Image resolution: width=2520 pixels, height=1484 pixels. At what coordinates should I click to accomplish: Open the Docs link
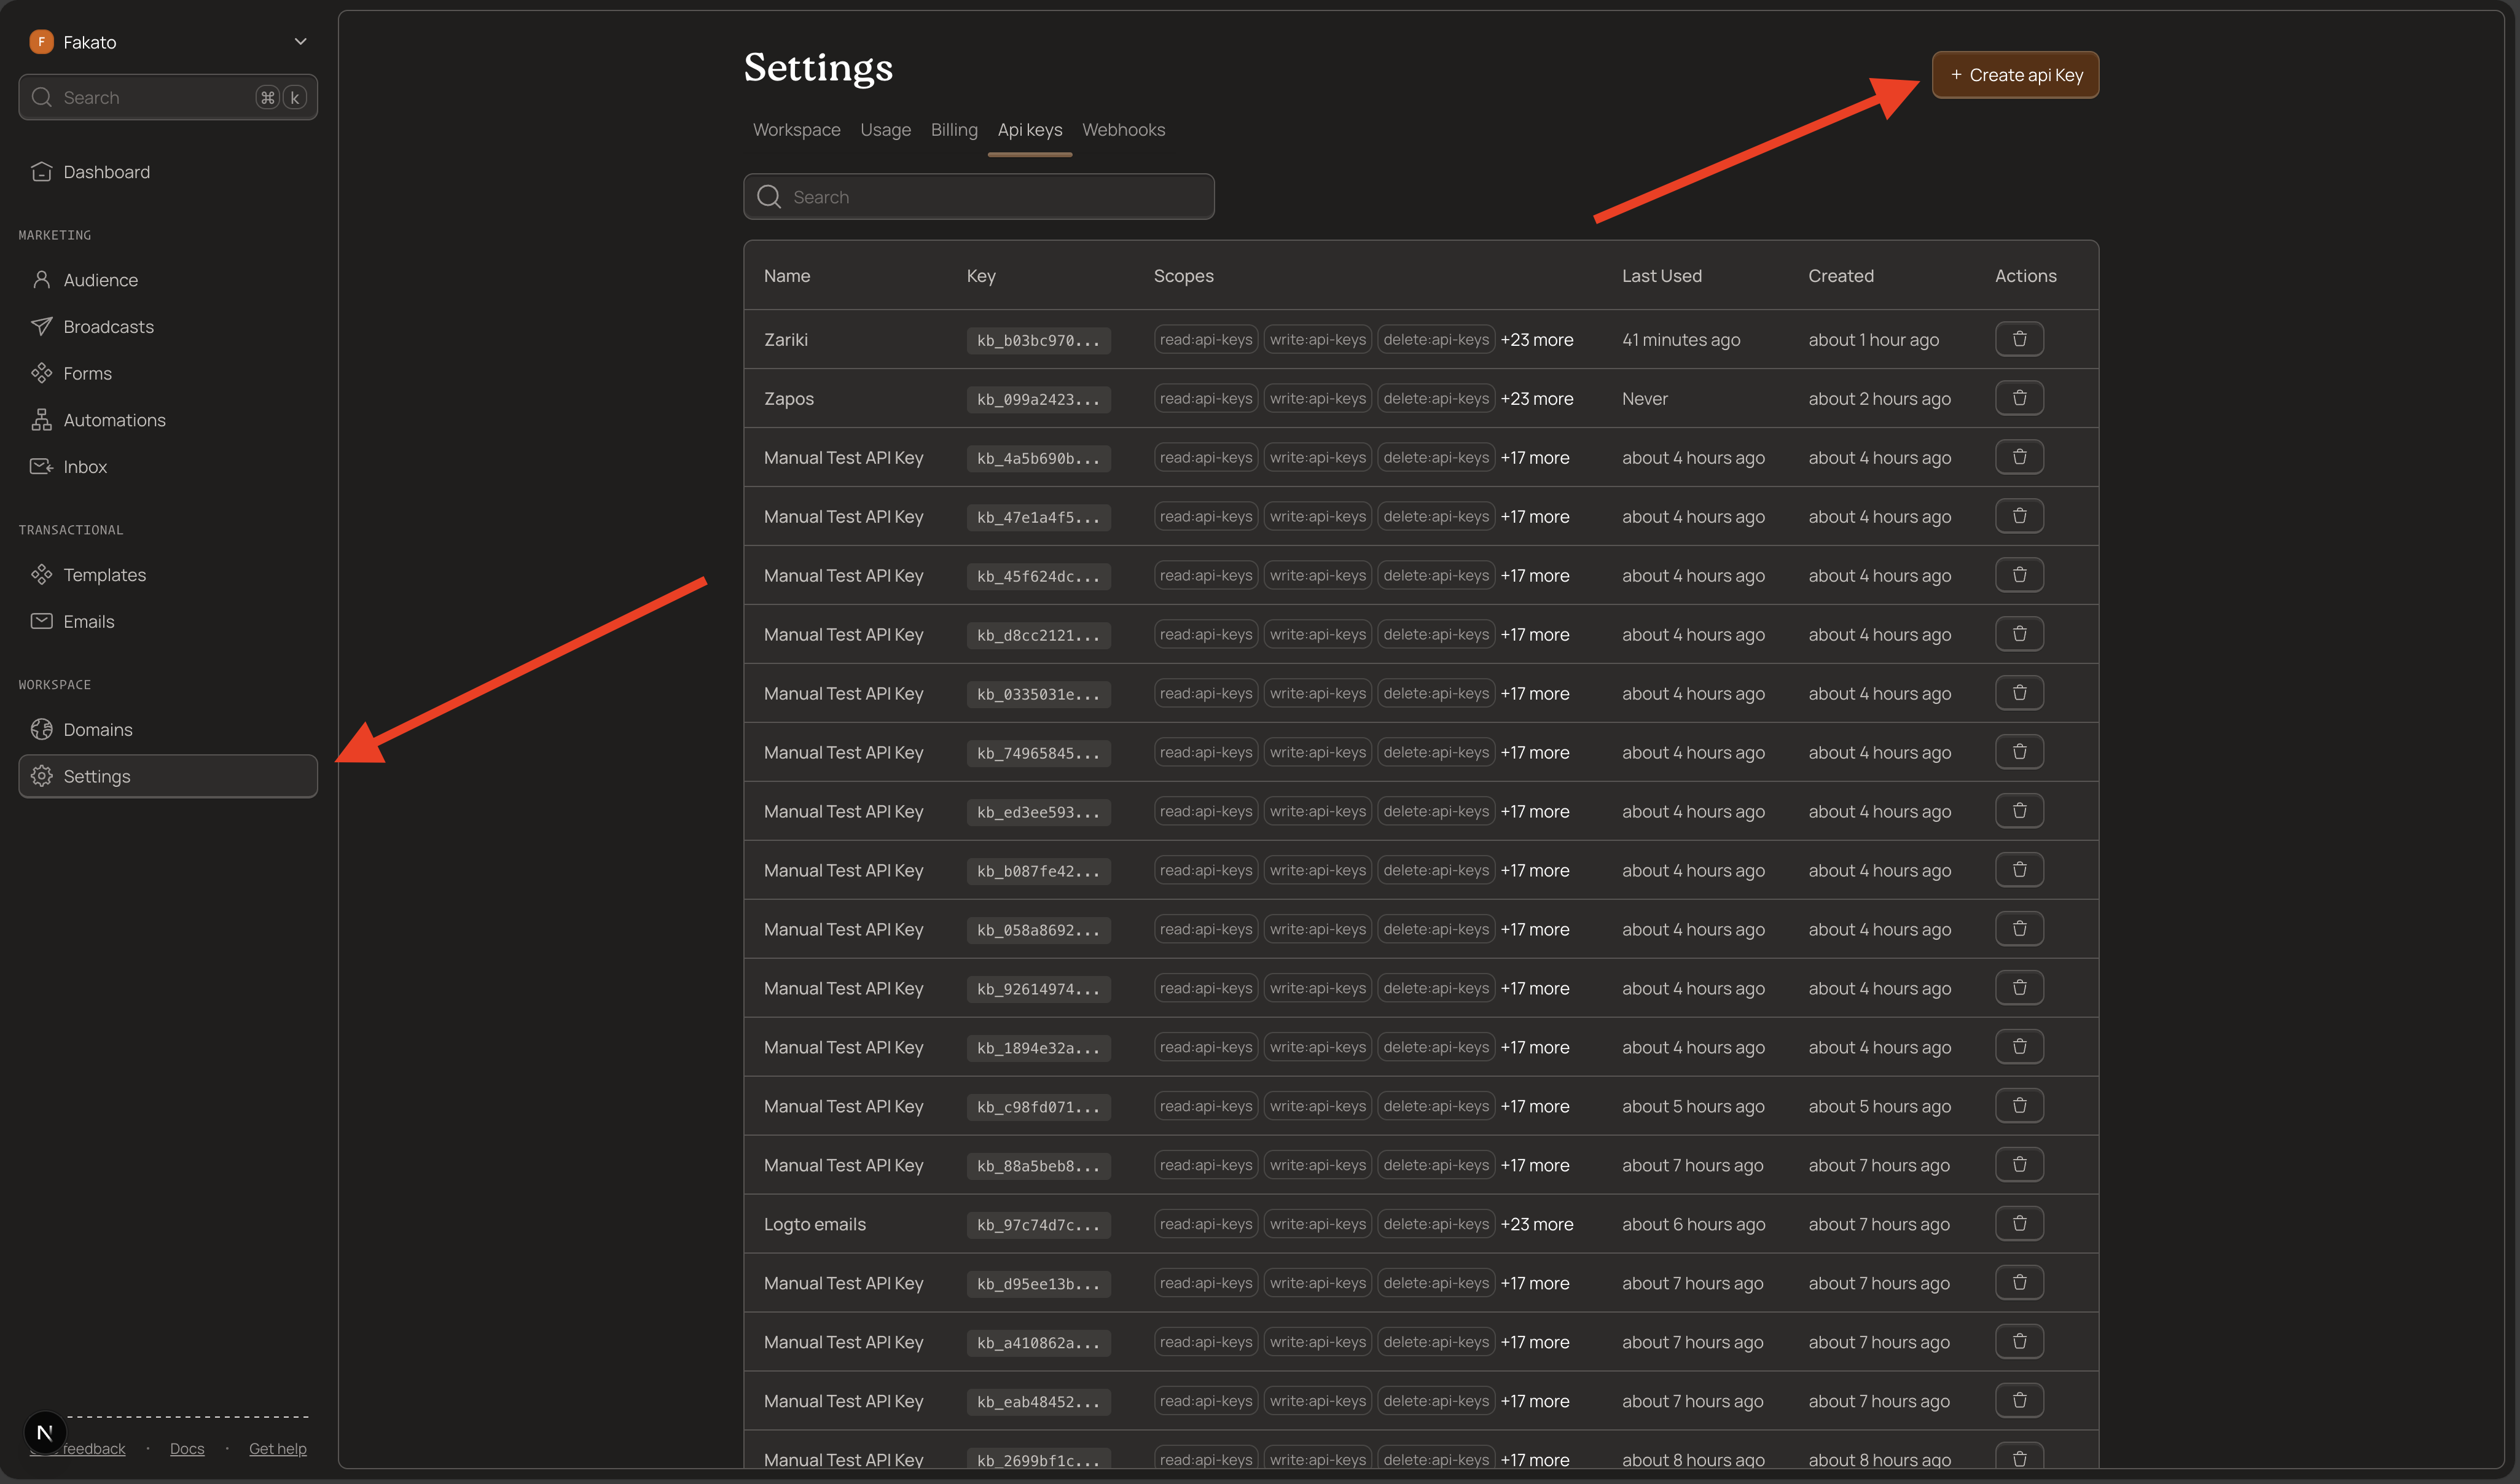[x=186, y=1448]
